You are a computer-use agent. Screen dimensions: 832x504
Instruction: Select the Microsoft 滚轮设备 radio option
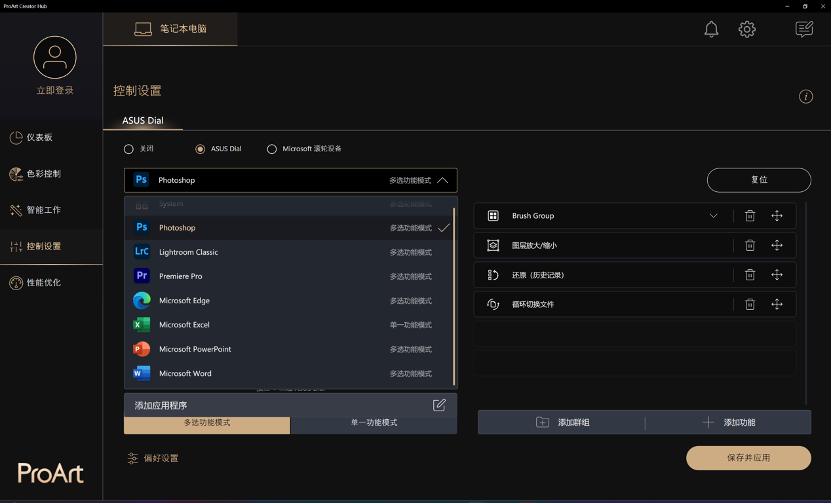(272, 149)
